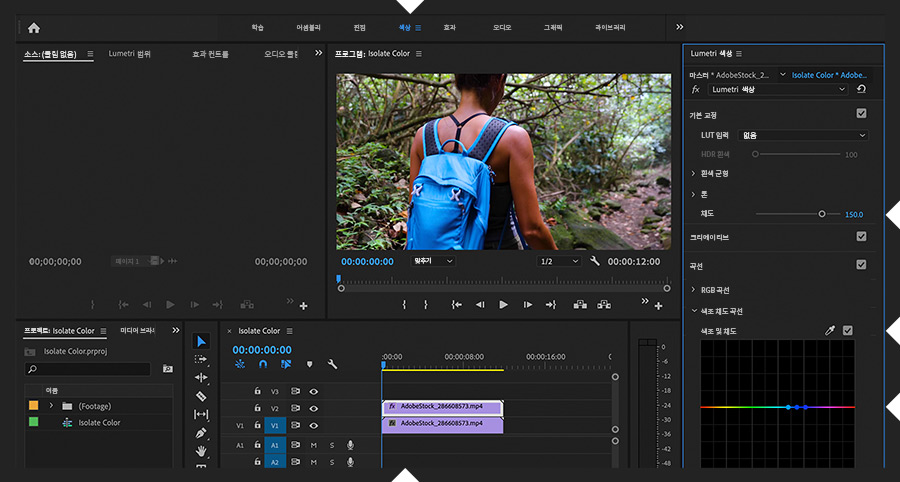Switch to the 편집 workspace
The image size is (900, 482).
(x=359, y=28)
